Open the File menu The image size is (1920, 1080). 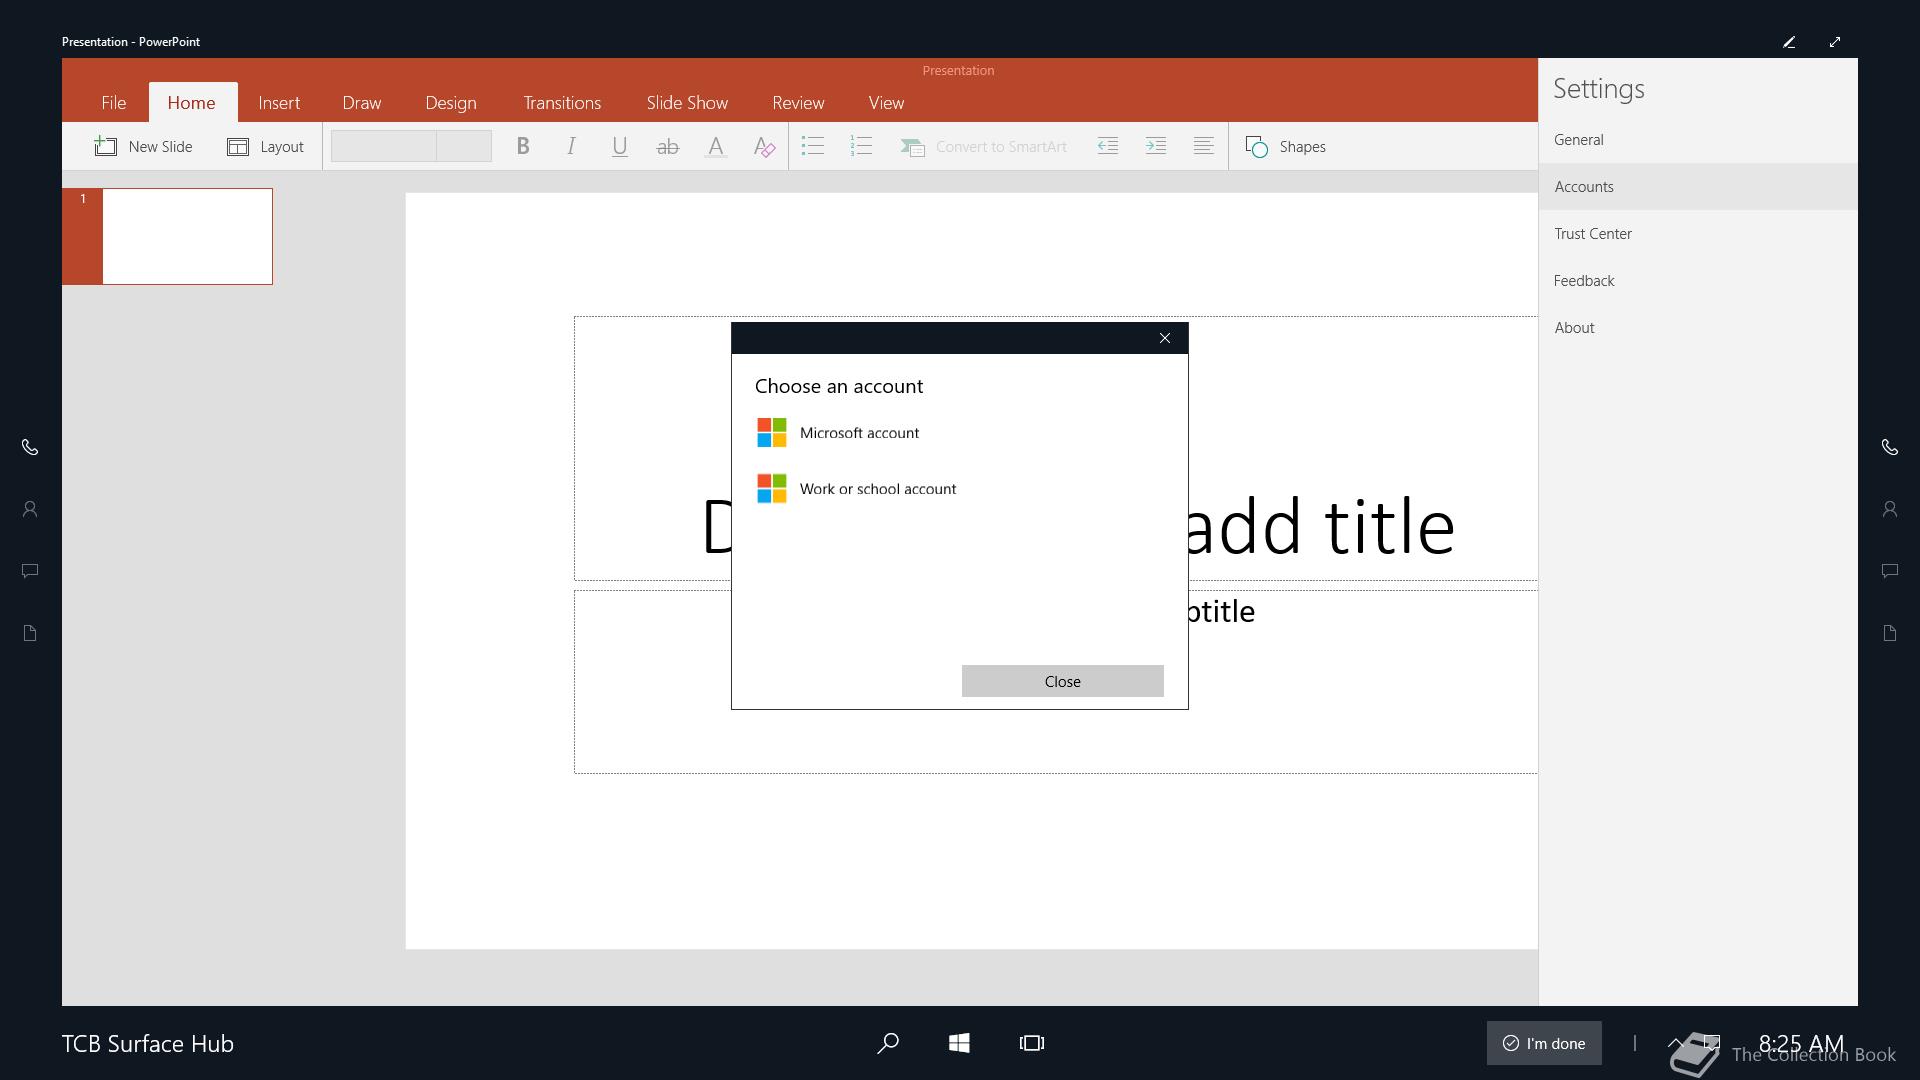click(113, 102)
